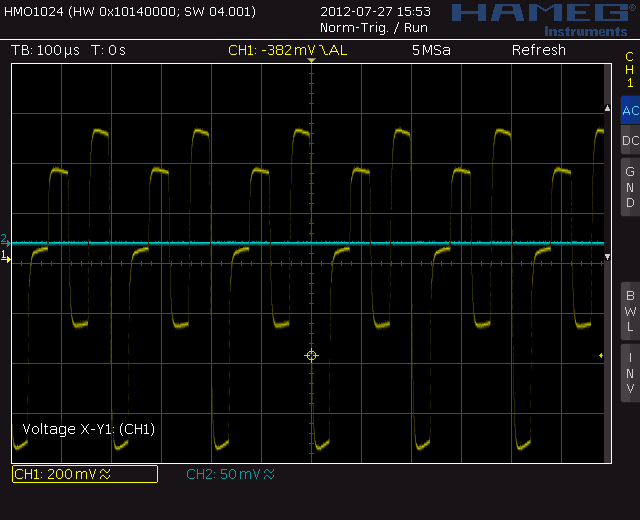This screenshot has height=520, width=640.
Task: Click the trigger level indicator on right edge
Action: pos(601,356)
